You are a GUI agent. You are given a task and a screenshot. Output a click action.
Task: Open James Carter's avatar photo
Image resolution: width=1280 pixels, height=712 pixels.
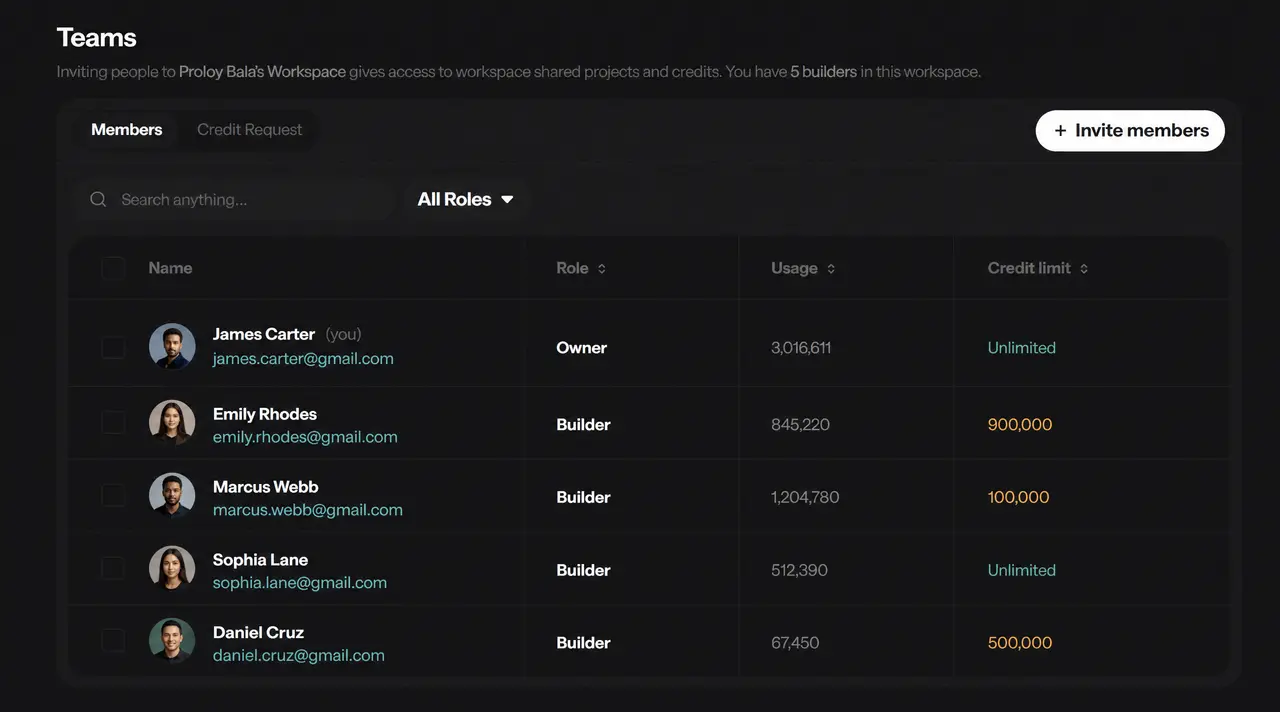(x=172, y=346)
